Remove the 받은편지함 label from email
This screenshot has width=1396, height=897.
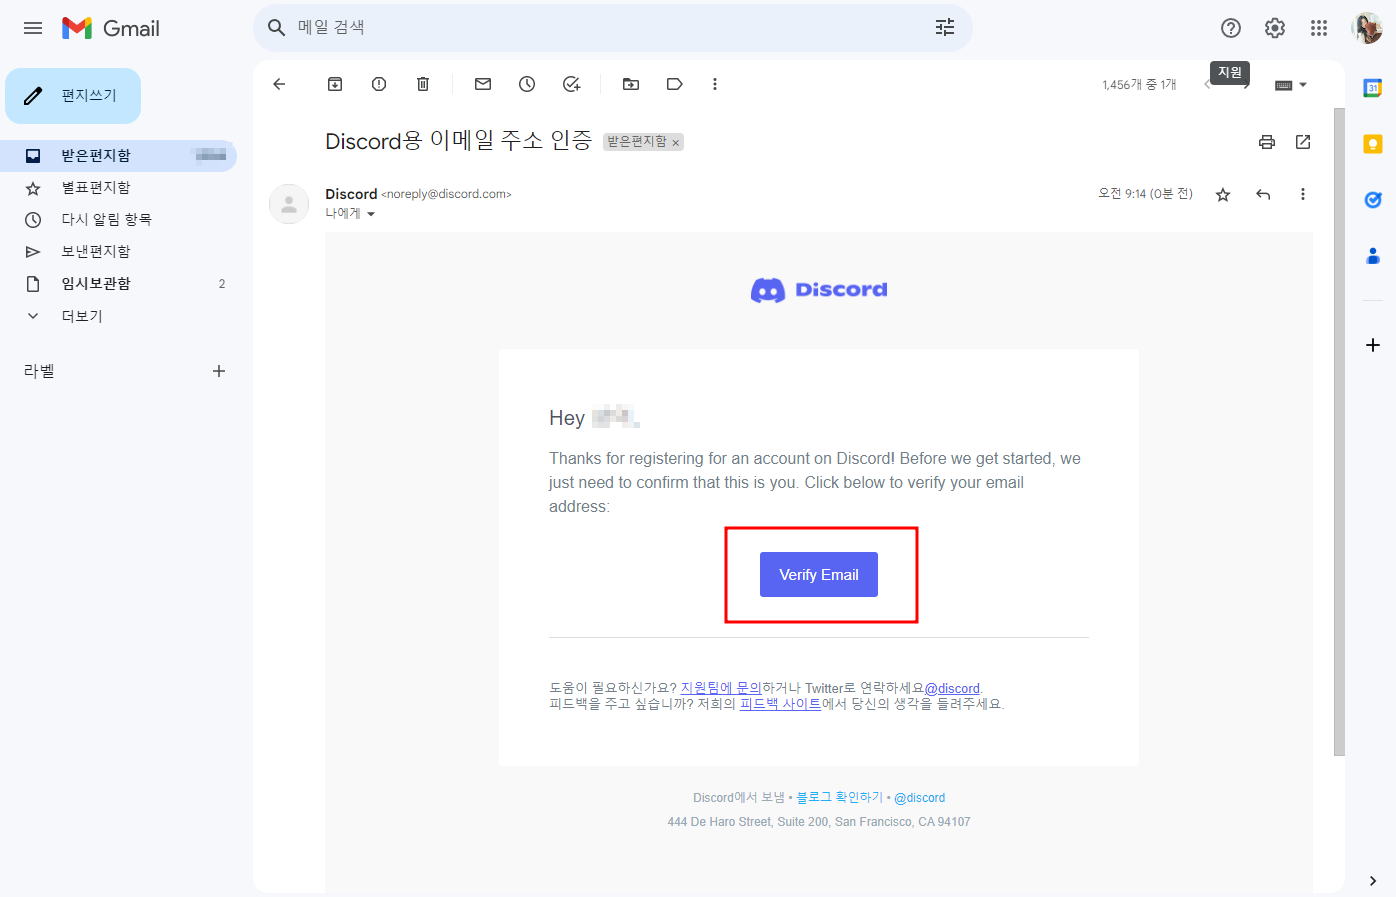(676, 143)
